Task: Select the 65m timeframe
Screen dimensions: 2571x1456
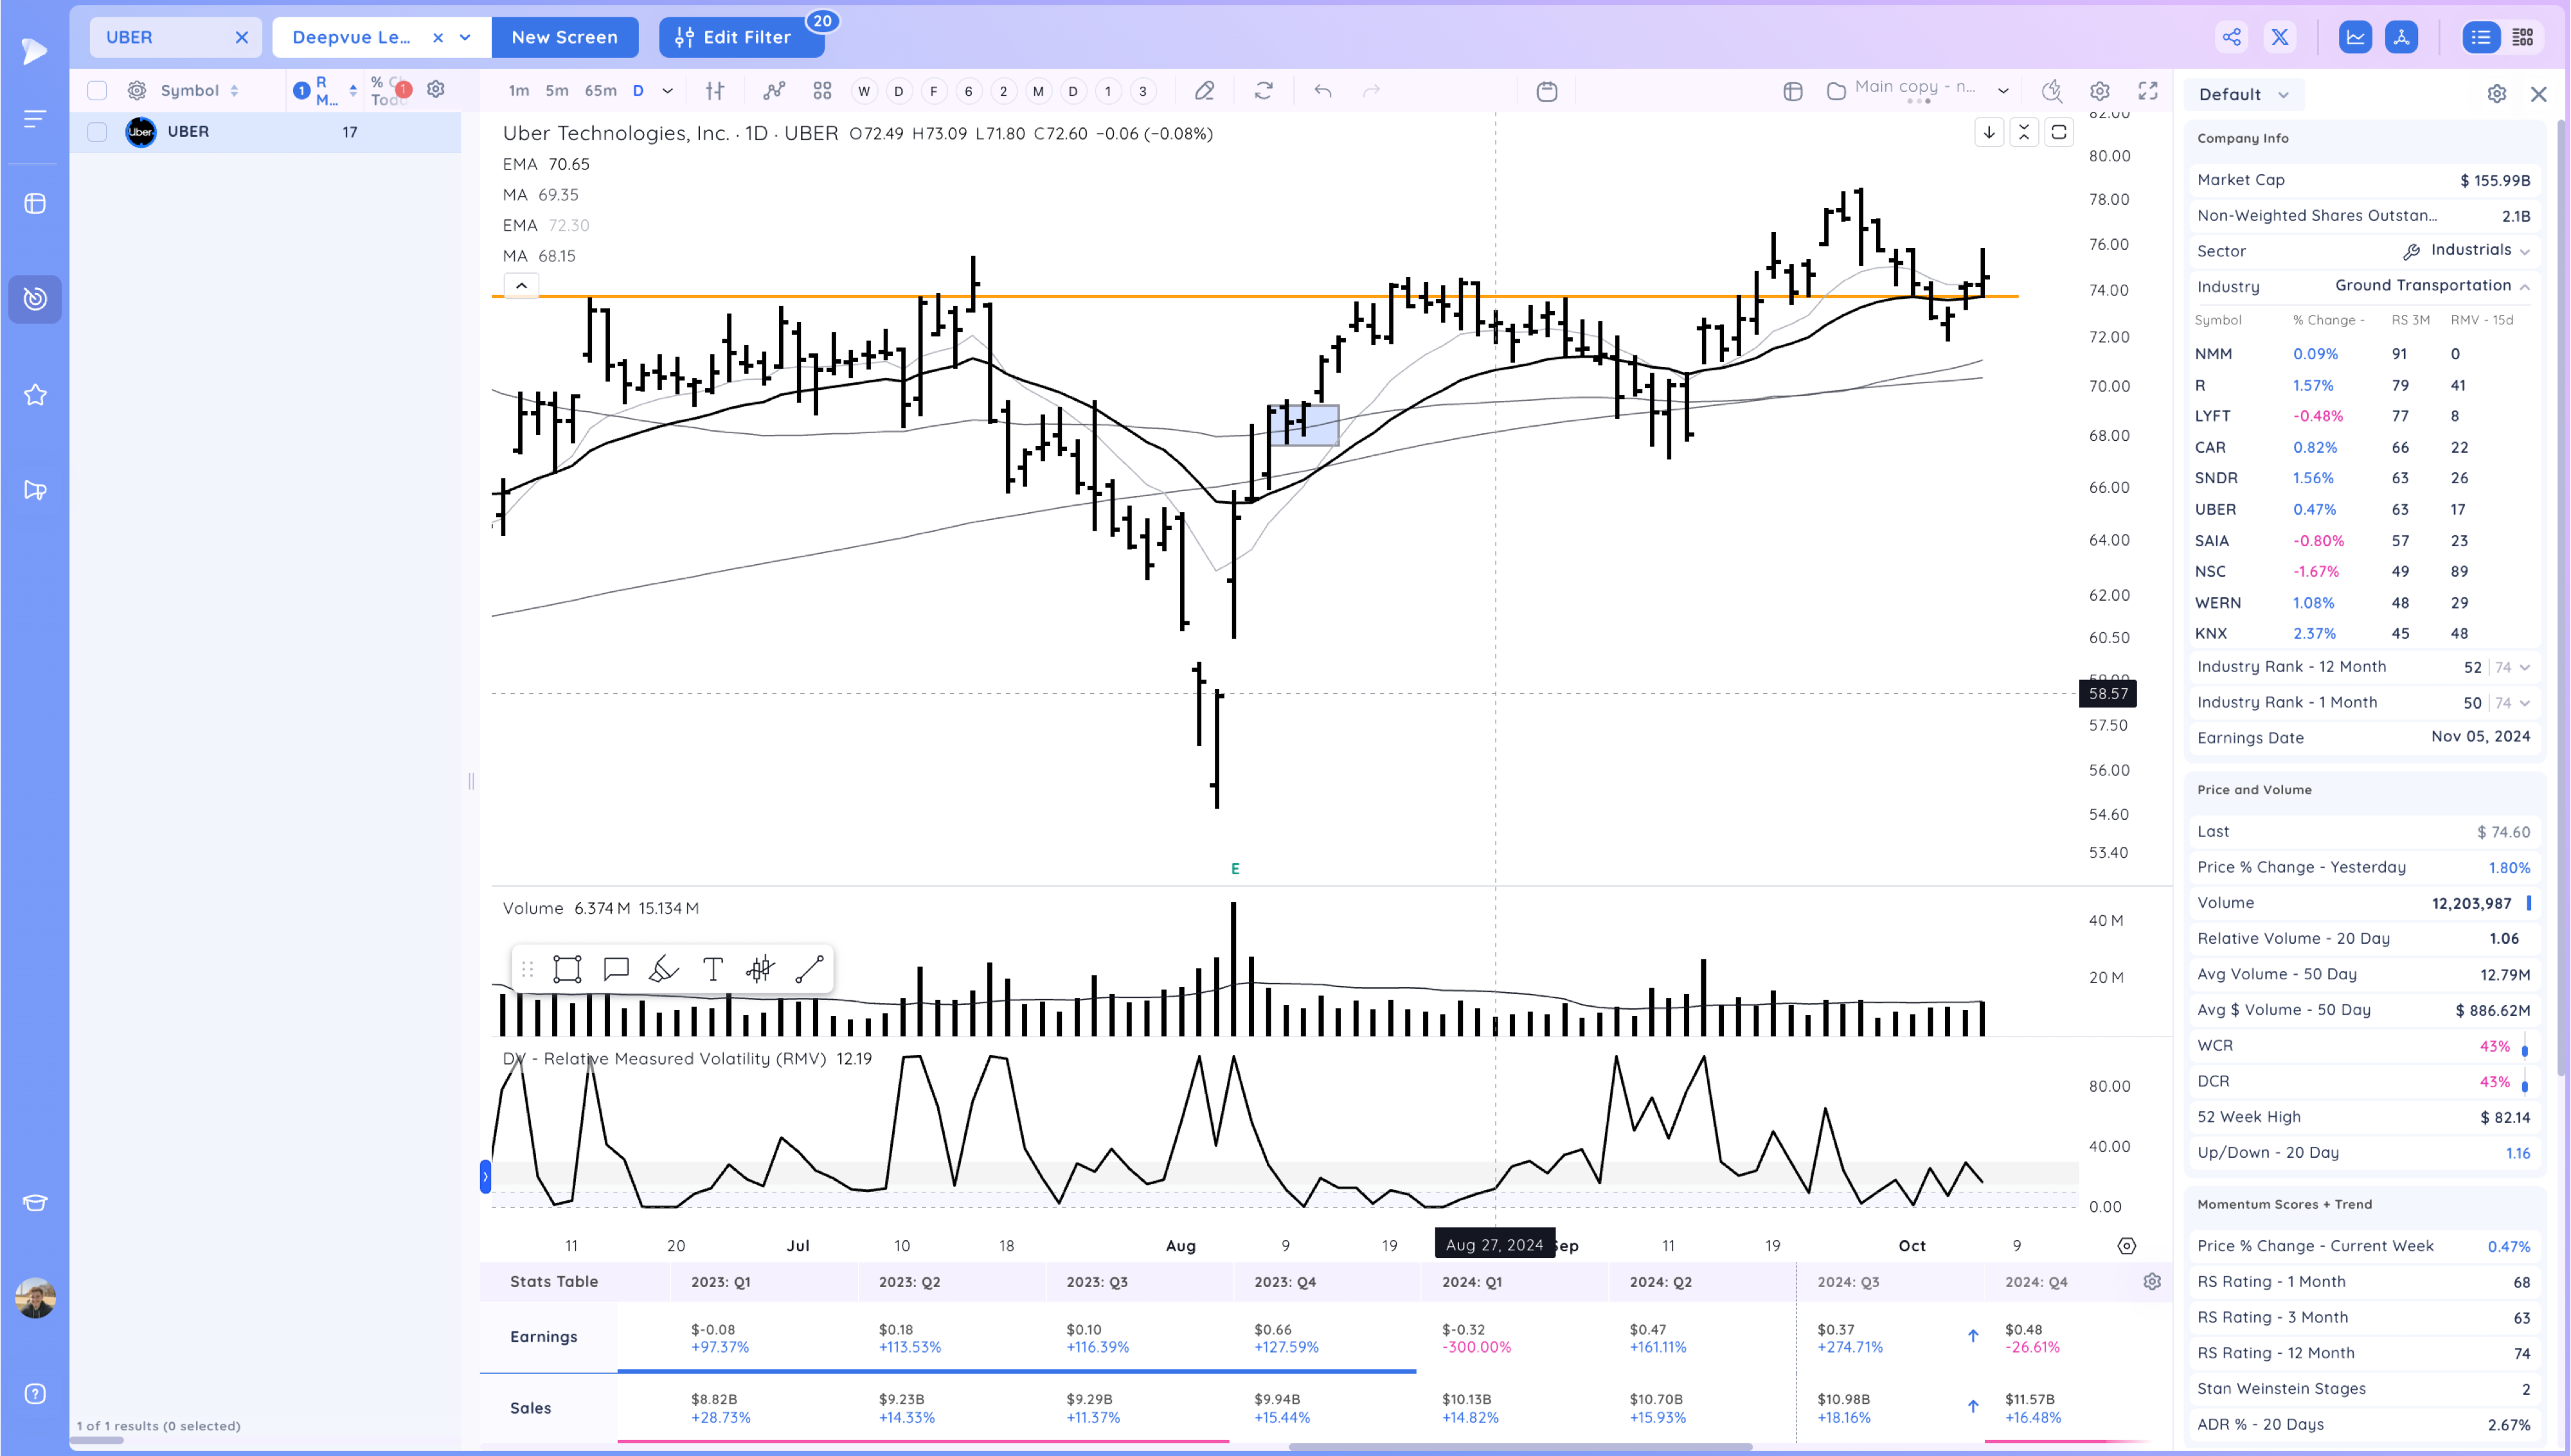Action: coord(600,91)
